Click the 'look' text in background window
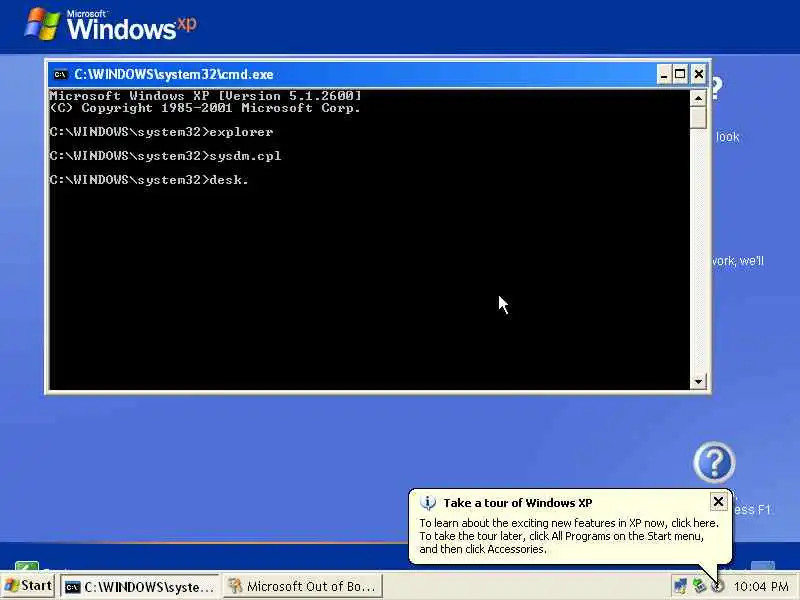 727,137
